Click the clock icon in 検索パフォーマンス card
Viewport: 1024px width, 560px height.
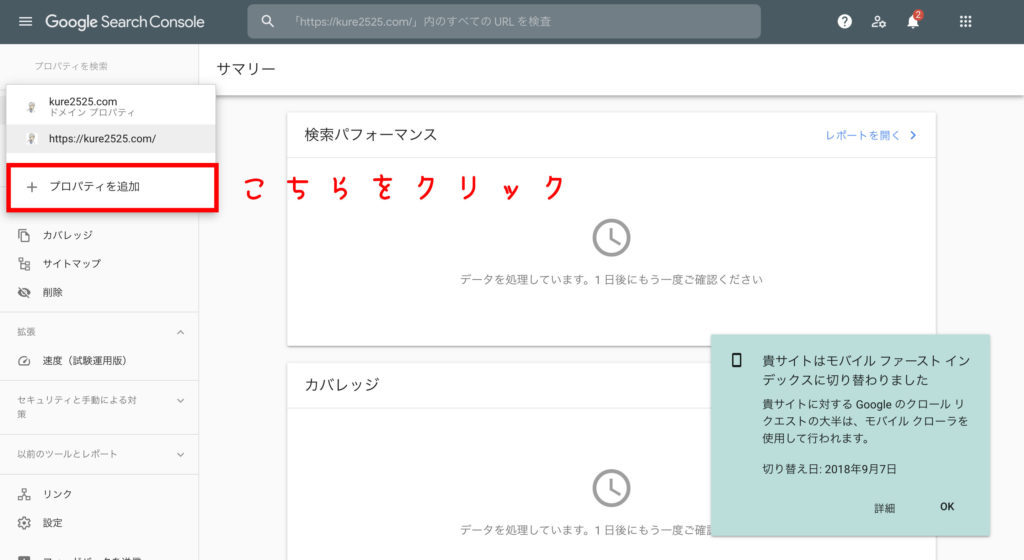[x=611, y=238]
